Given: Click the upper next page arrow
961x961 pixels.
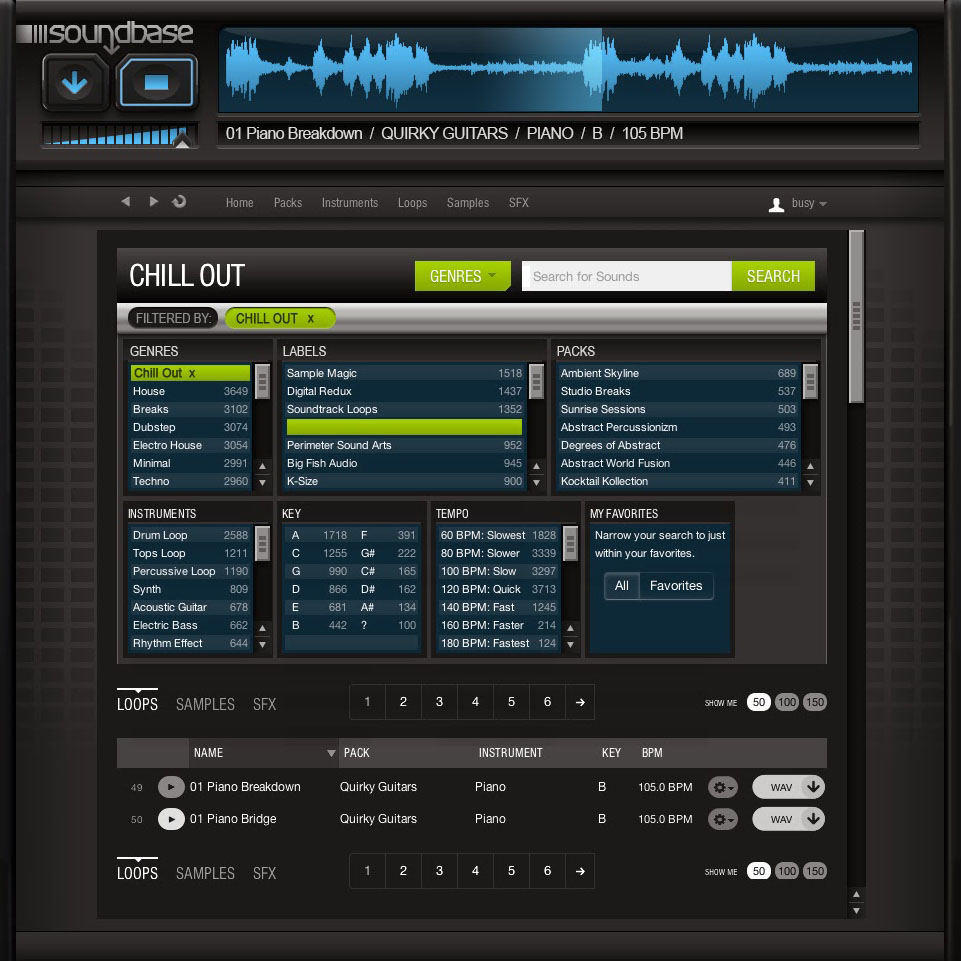Looking at the screenshot, I should 580,702.
